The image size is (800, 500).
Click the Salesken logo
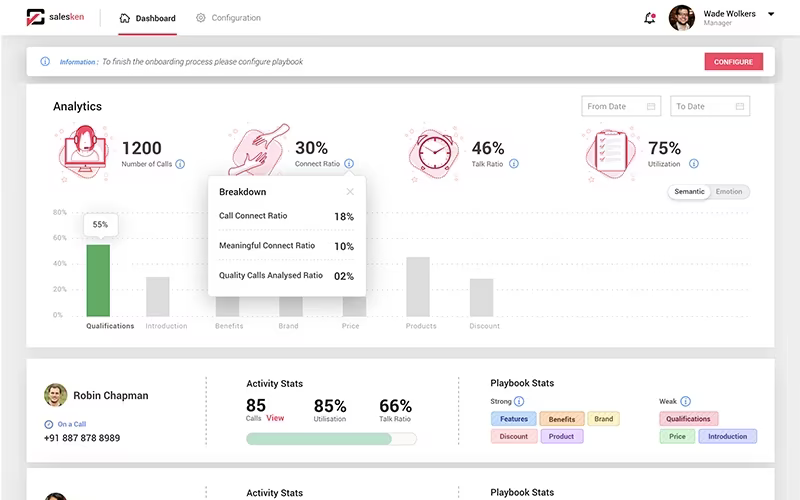click(x=55, y=17)
